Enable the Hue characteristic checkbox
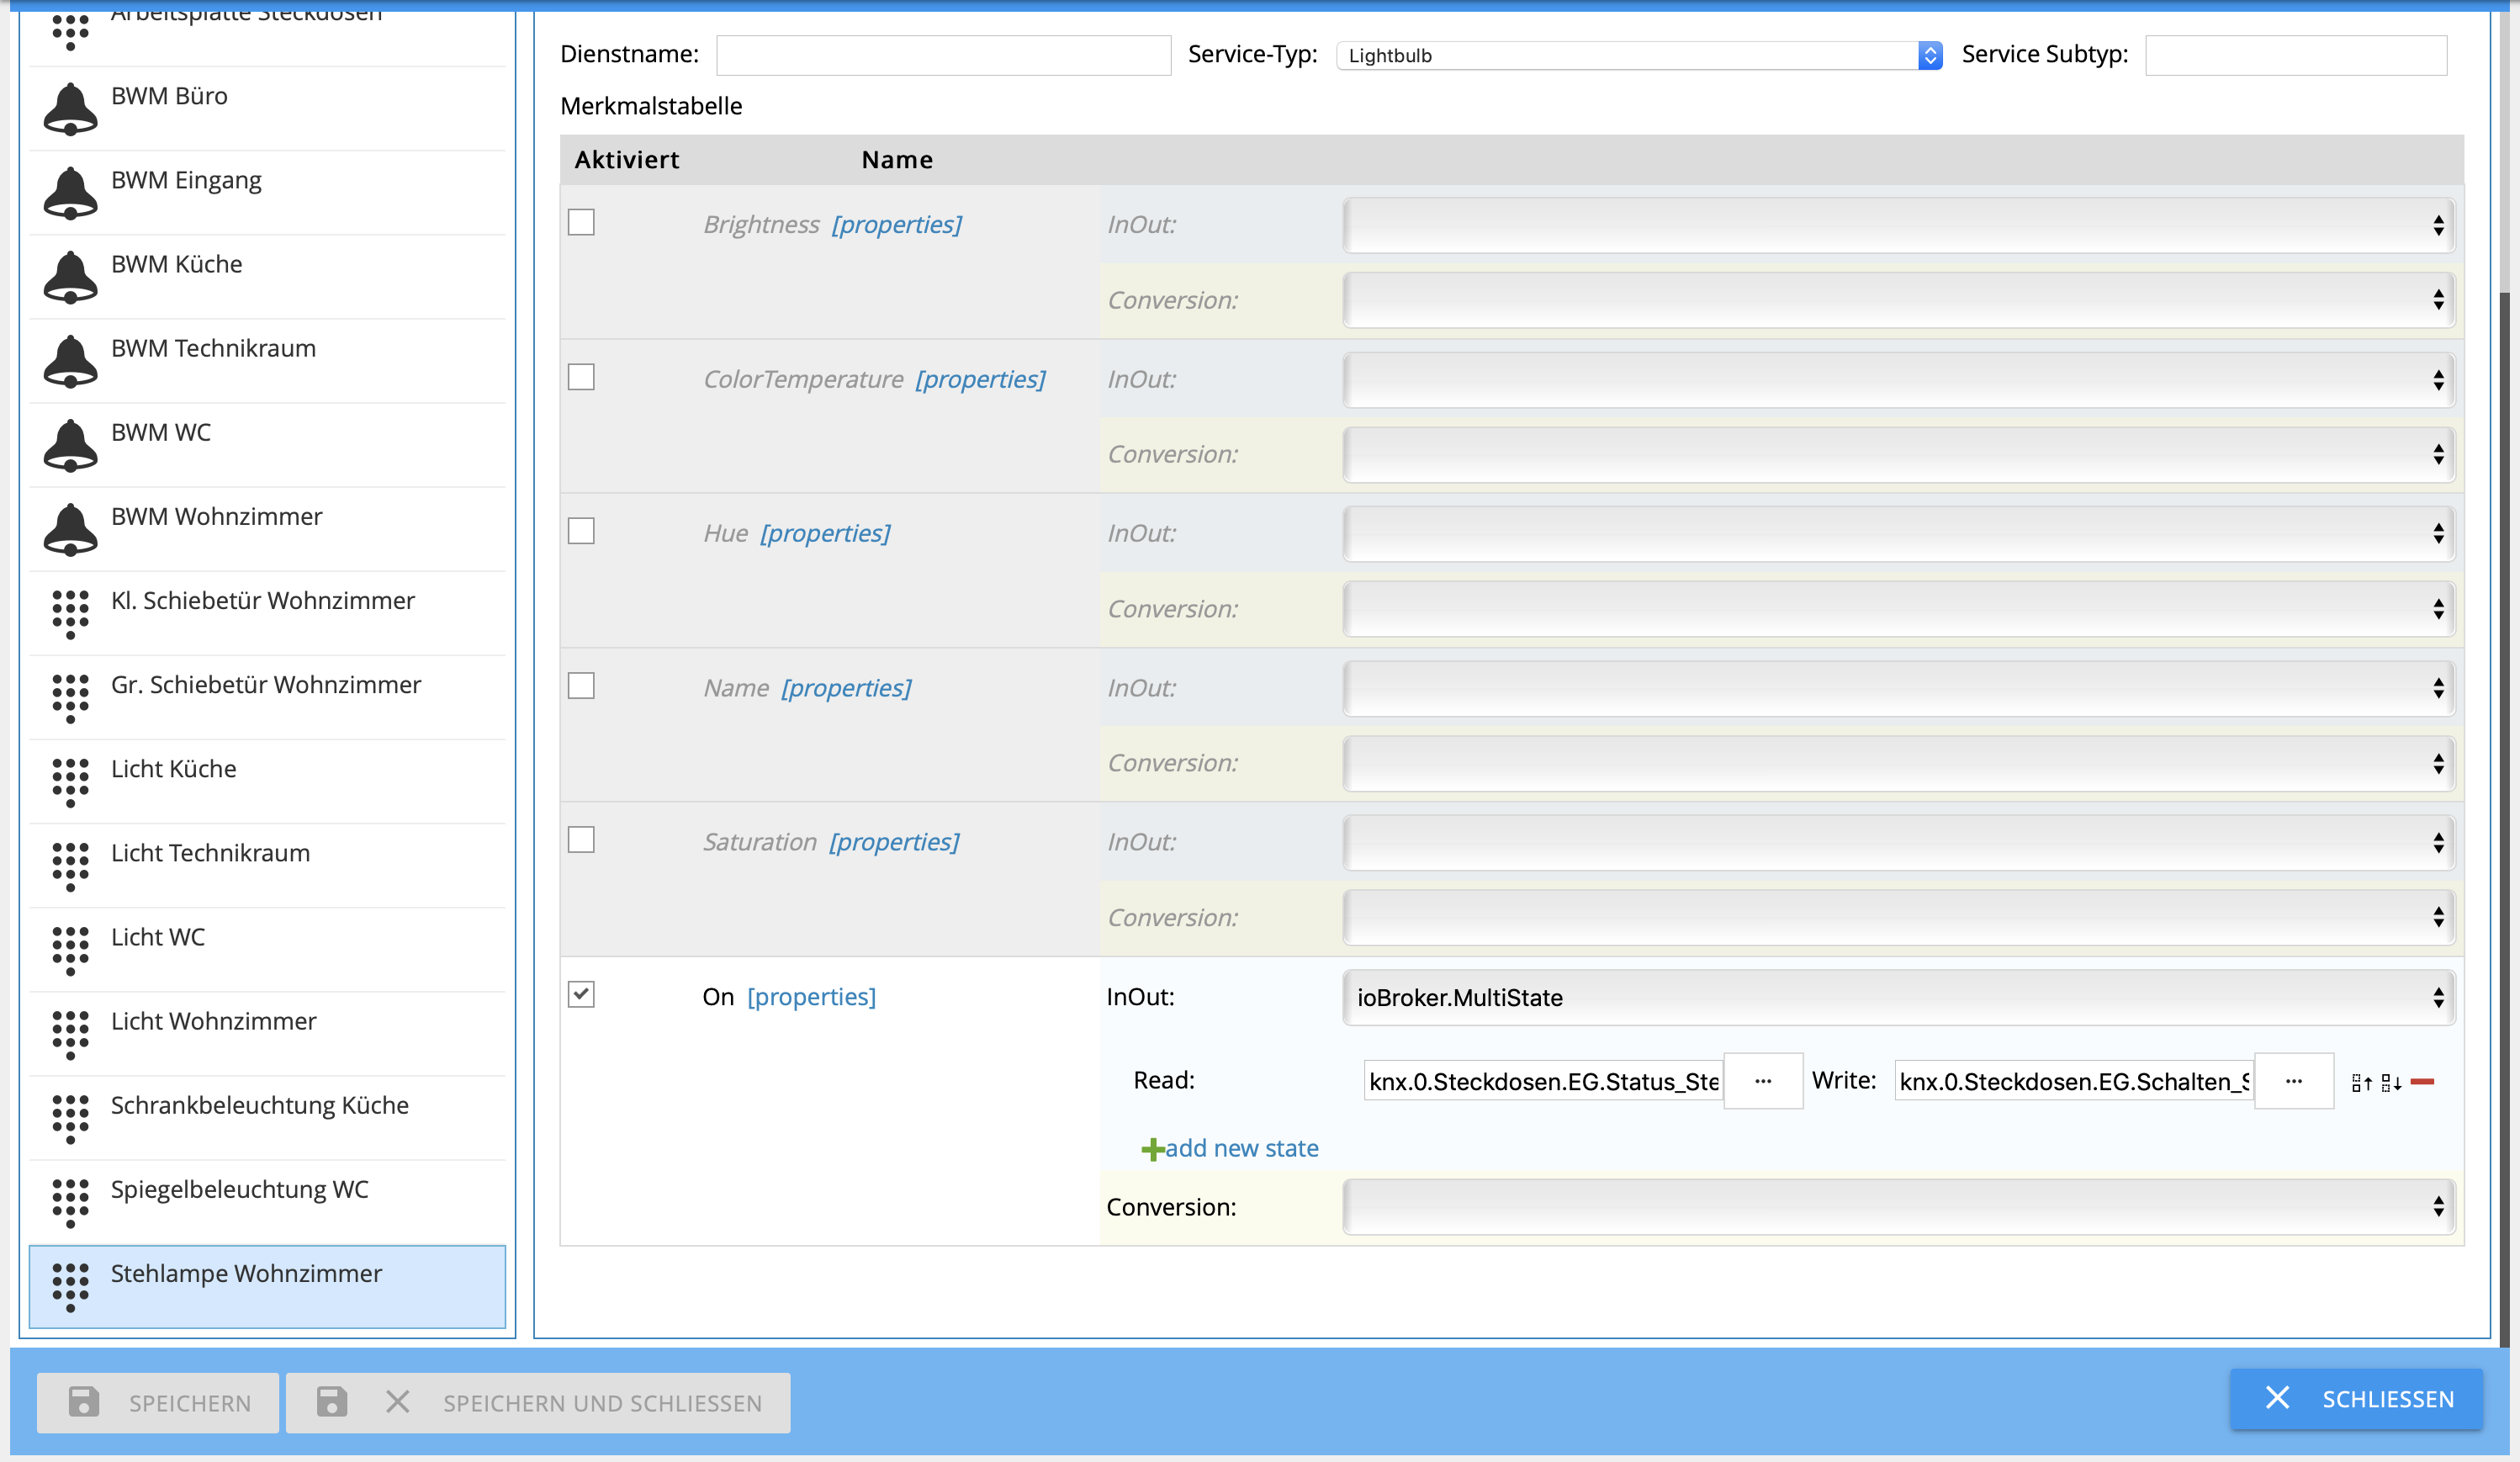The width and height of the screenshot is (2520, 1462). 581,531
